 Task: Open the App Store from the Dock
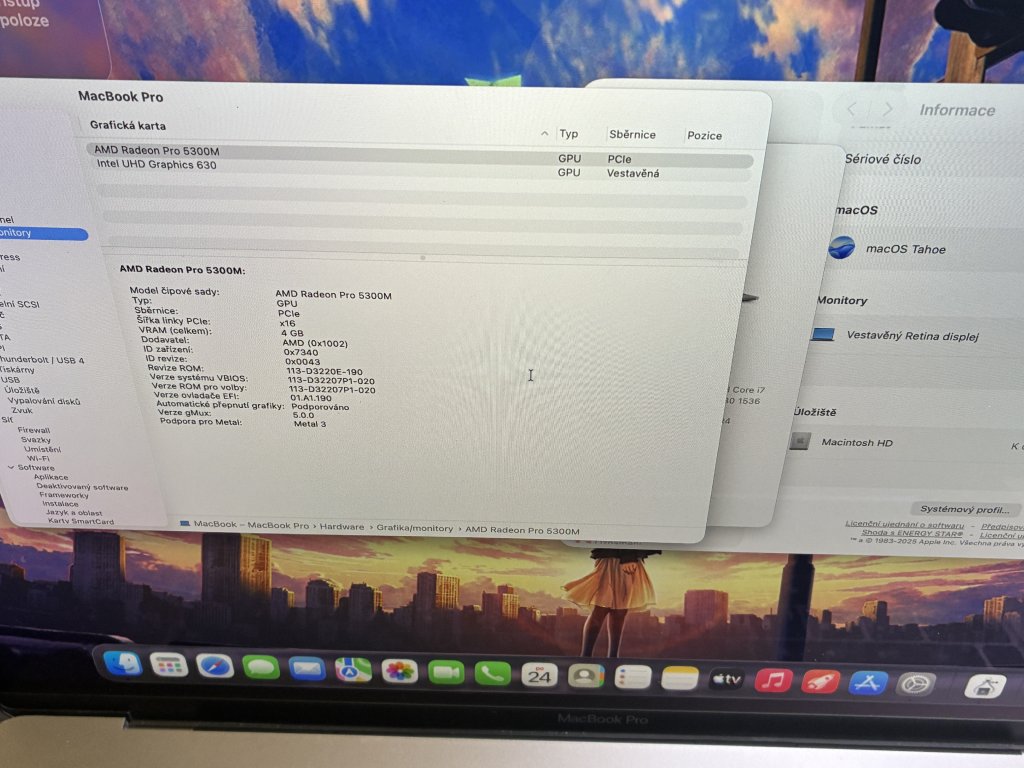867,684
